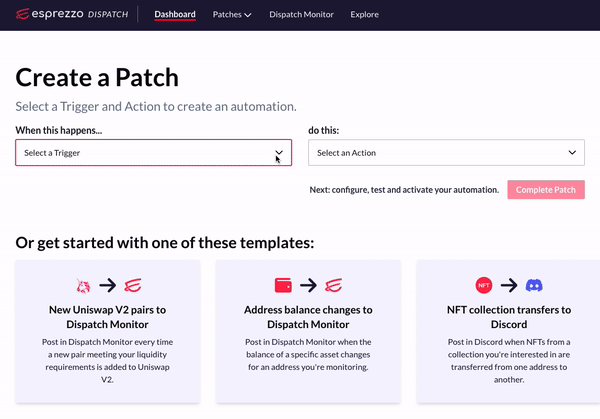
Task: Select Address balance changes template title
Action: pyautogui.click(x=308, y=317)
